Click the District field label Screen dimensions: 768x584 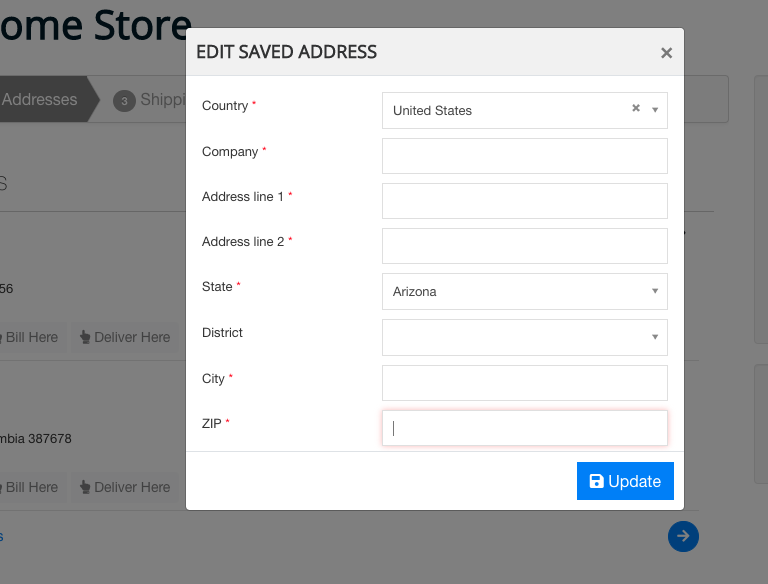click(222, 333)
